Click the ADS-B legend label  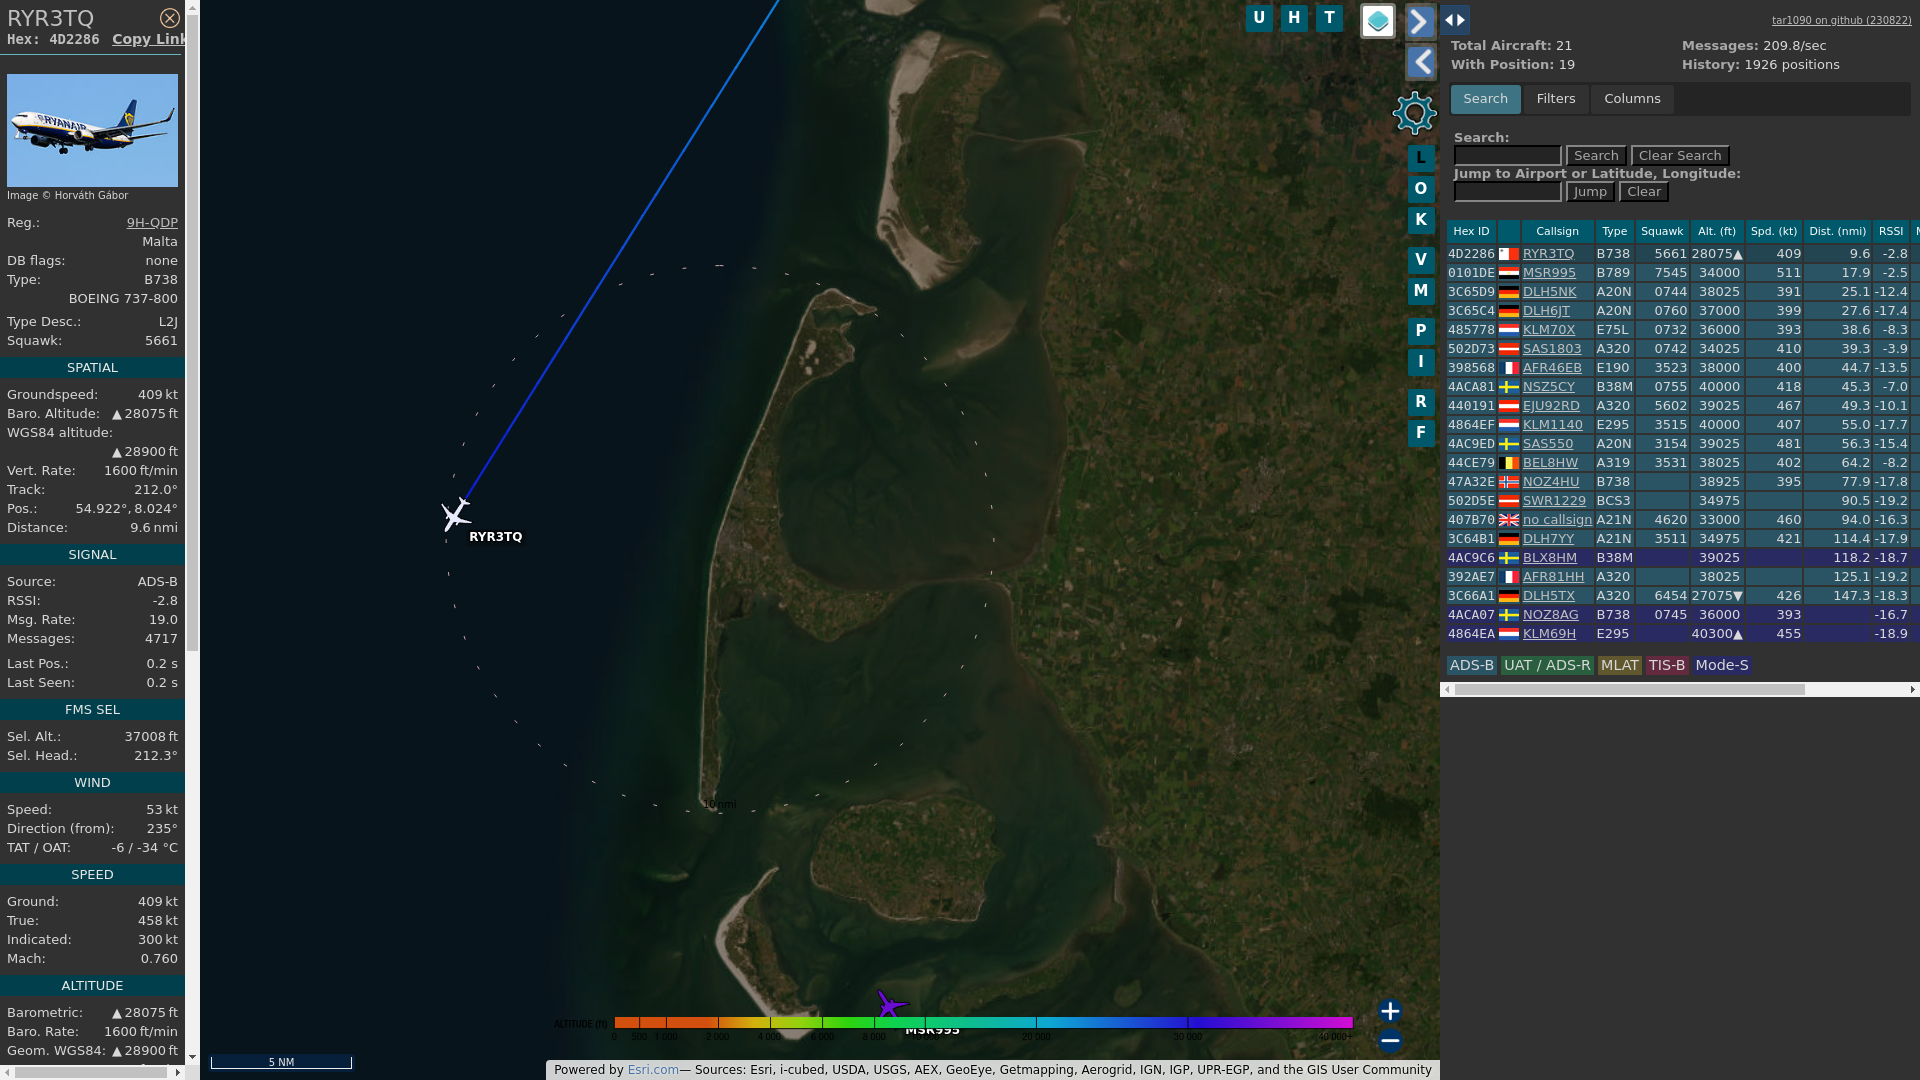[1471, 666]
